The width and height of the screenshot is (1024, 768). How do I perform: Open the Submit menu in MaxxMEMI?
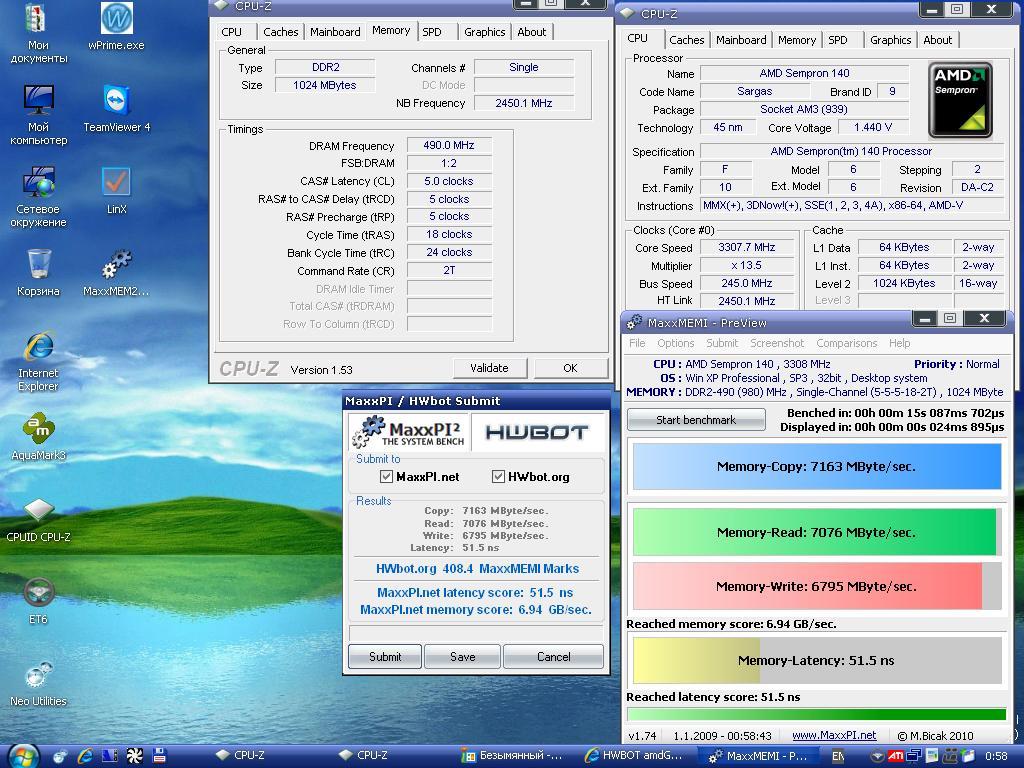722,343
